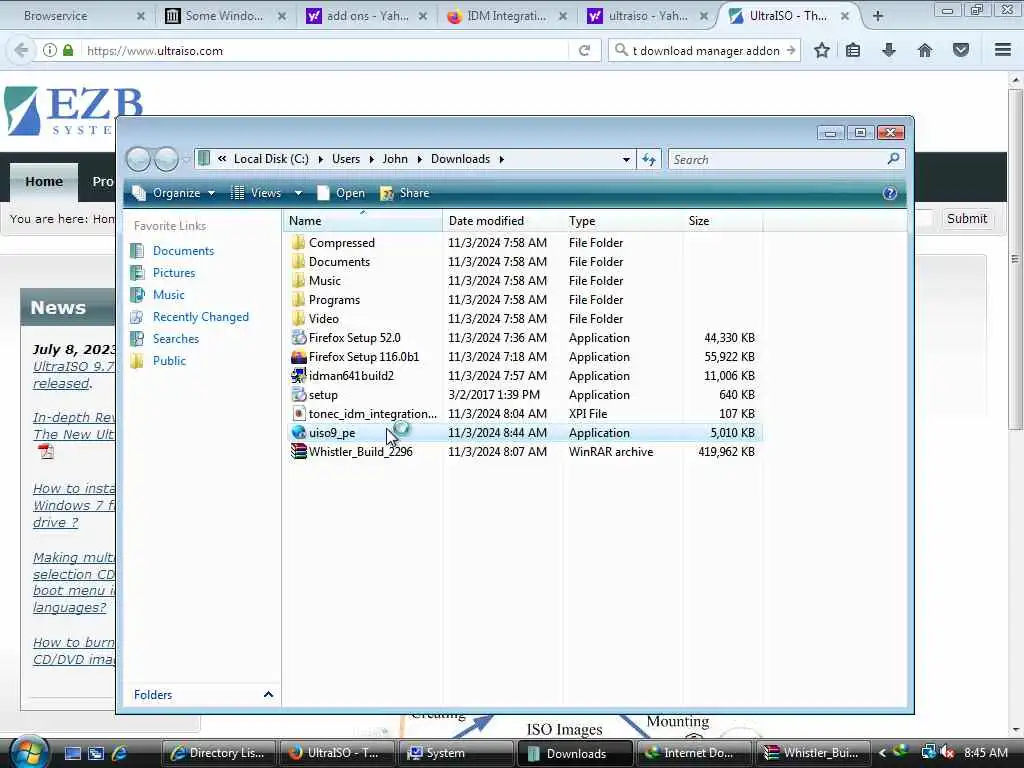Click Firefox bookmark star icon
Screen dimensions: 1024x768
tap(822, 50)
